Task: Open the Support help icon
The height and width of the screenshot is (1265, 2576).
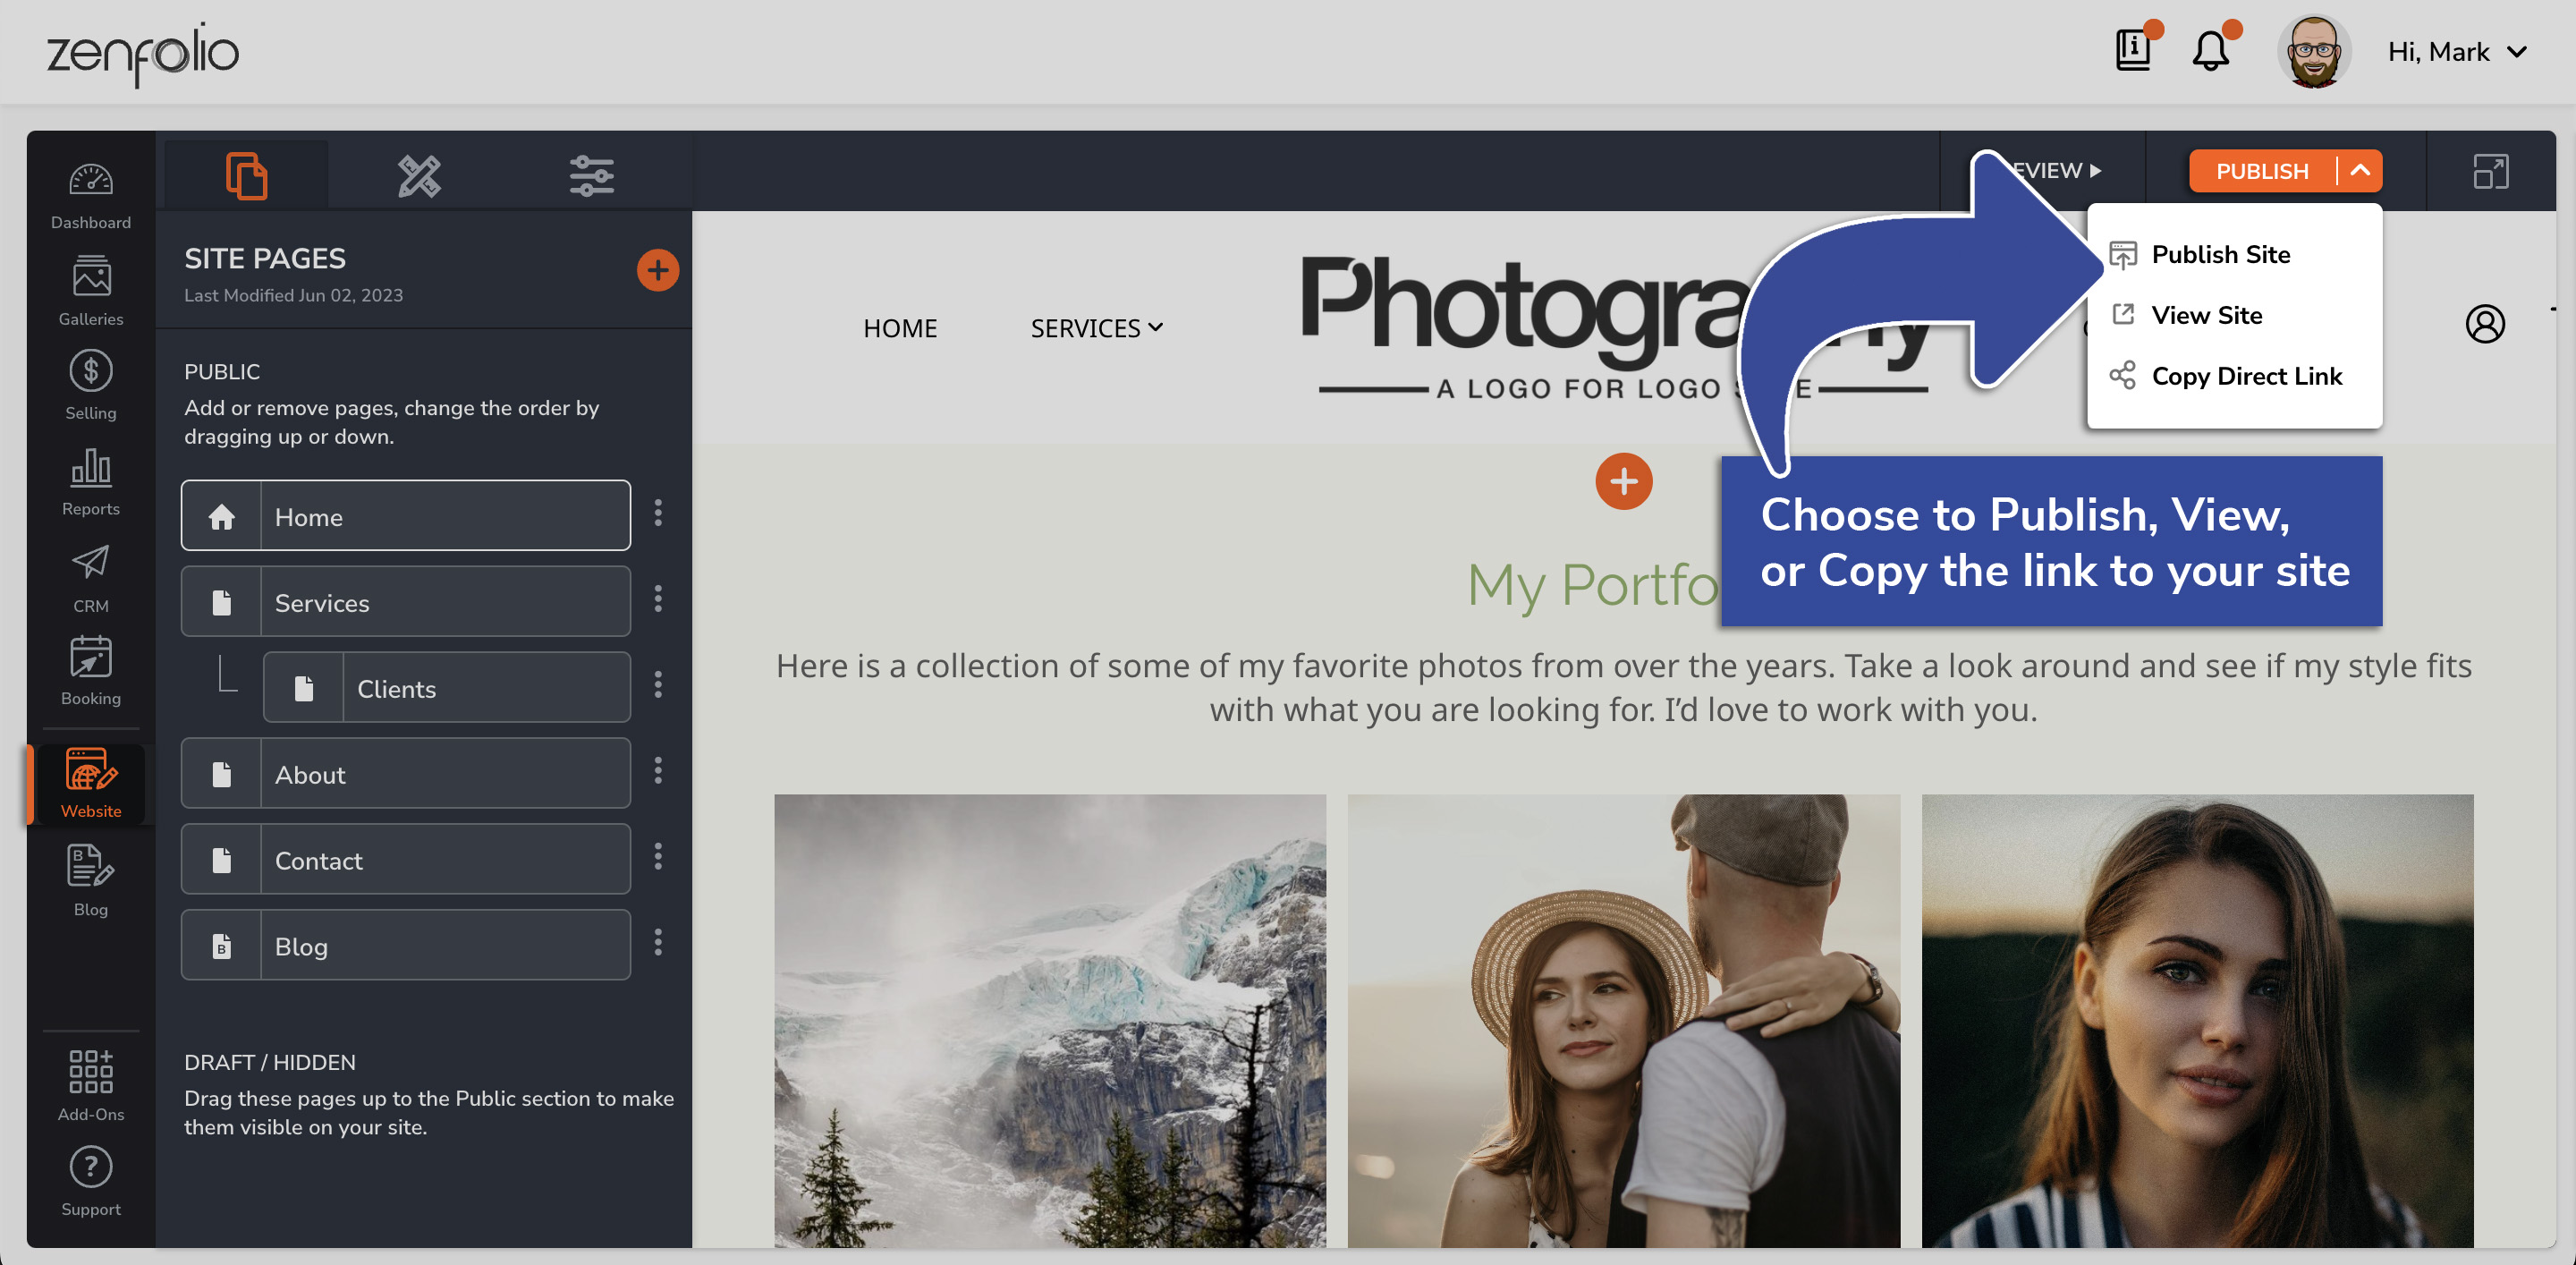Action: coord(90,1181)
